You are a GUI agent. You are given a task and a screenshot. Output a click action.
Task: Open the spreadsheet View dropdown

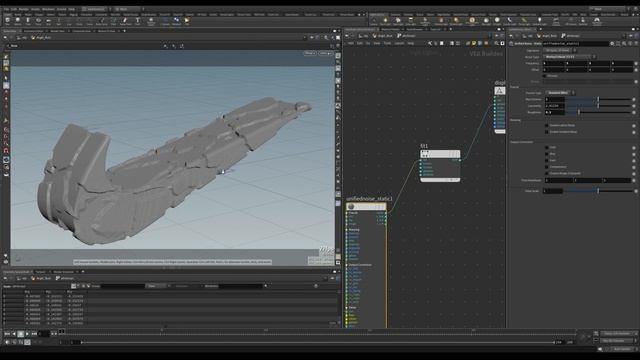pos(158,286)
